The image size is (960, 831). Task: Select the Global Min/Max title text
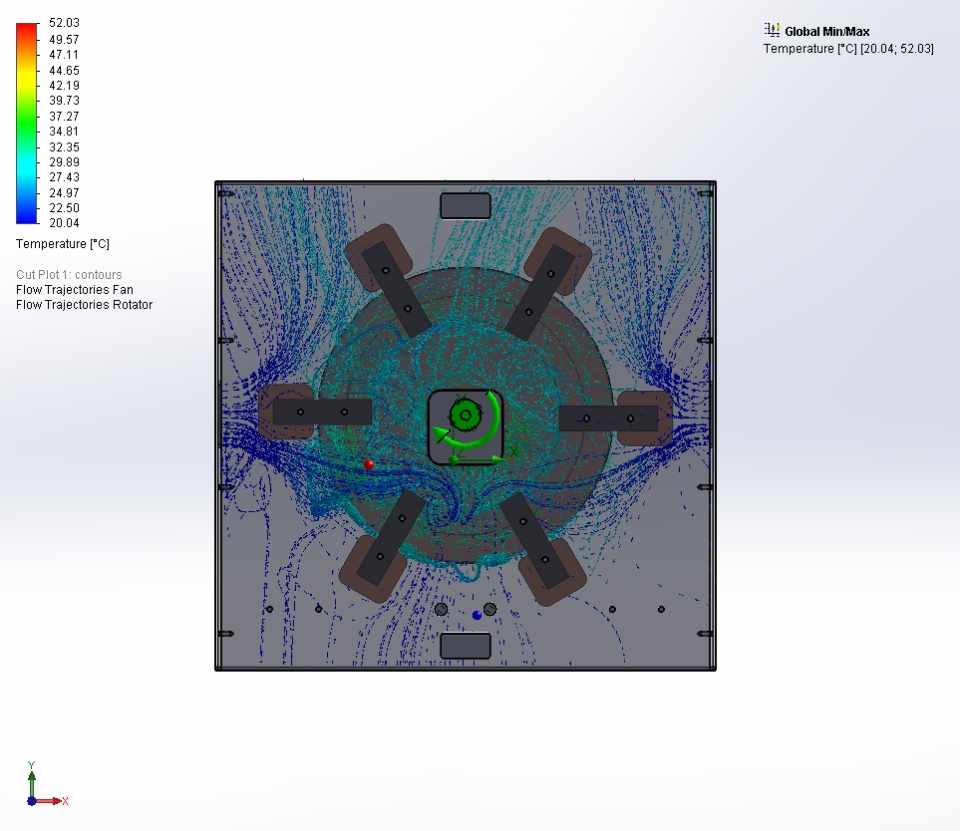(827, 31)
